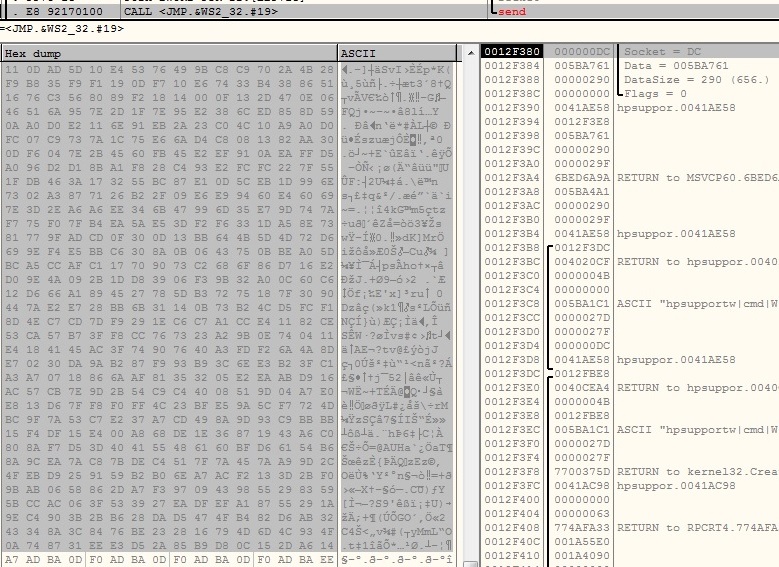Select hex dump row beginning 1F DB 46 3A
The width and height of the screenshot is (779, 567).
(x=169, y=182)
